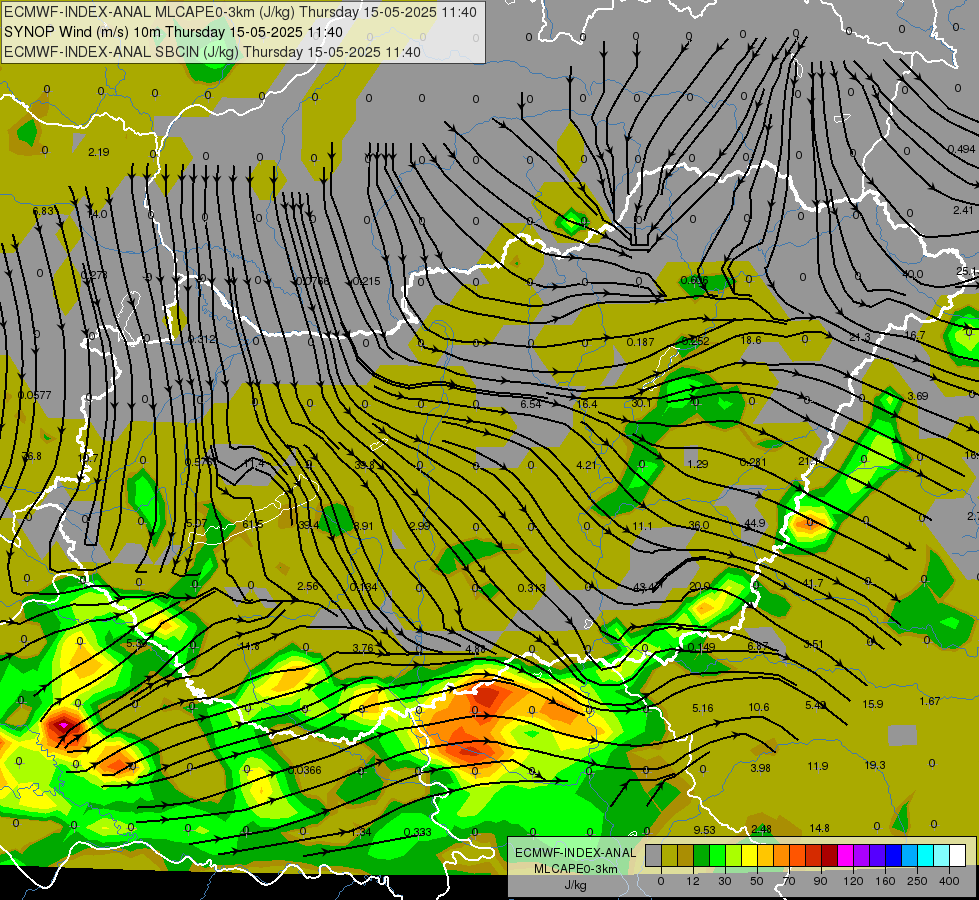979x900 pixels.
Task: Click the map value '5.16'
Action: [x=702, y=708]
